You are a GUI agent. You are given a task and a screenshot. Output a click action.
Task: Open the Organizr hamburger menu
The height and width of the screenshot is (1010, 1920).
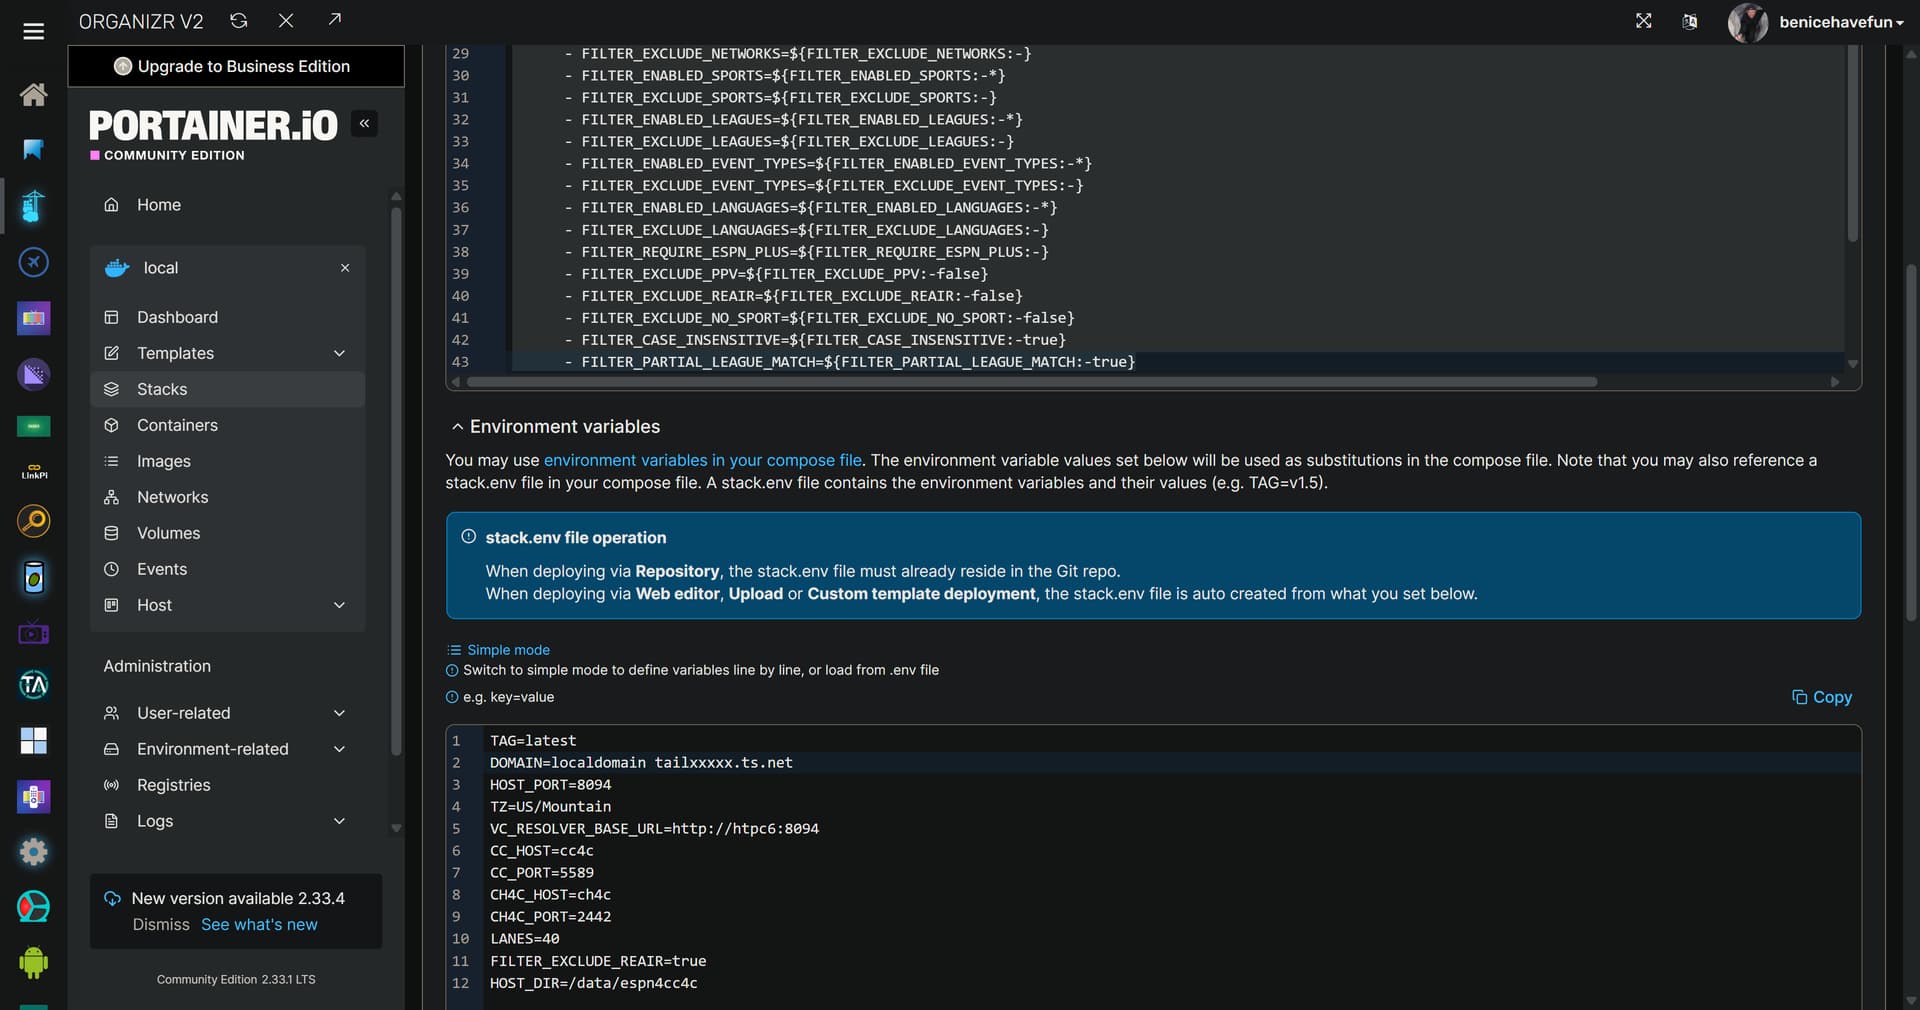pyautogui.click(x=33, y=32)
